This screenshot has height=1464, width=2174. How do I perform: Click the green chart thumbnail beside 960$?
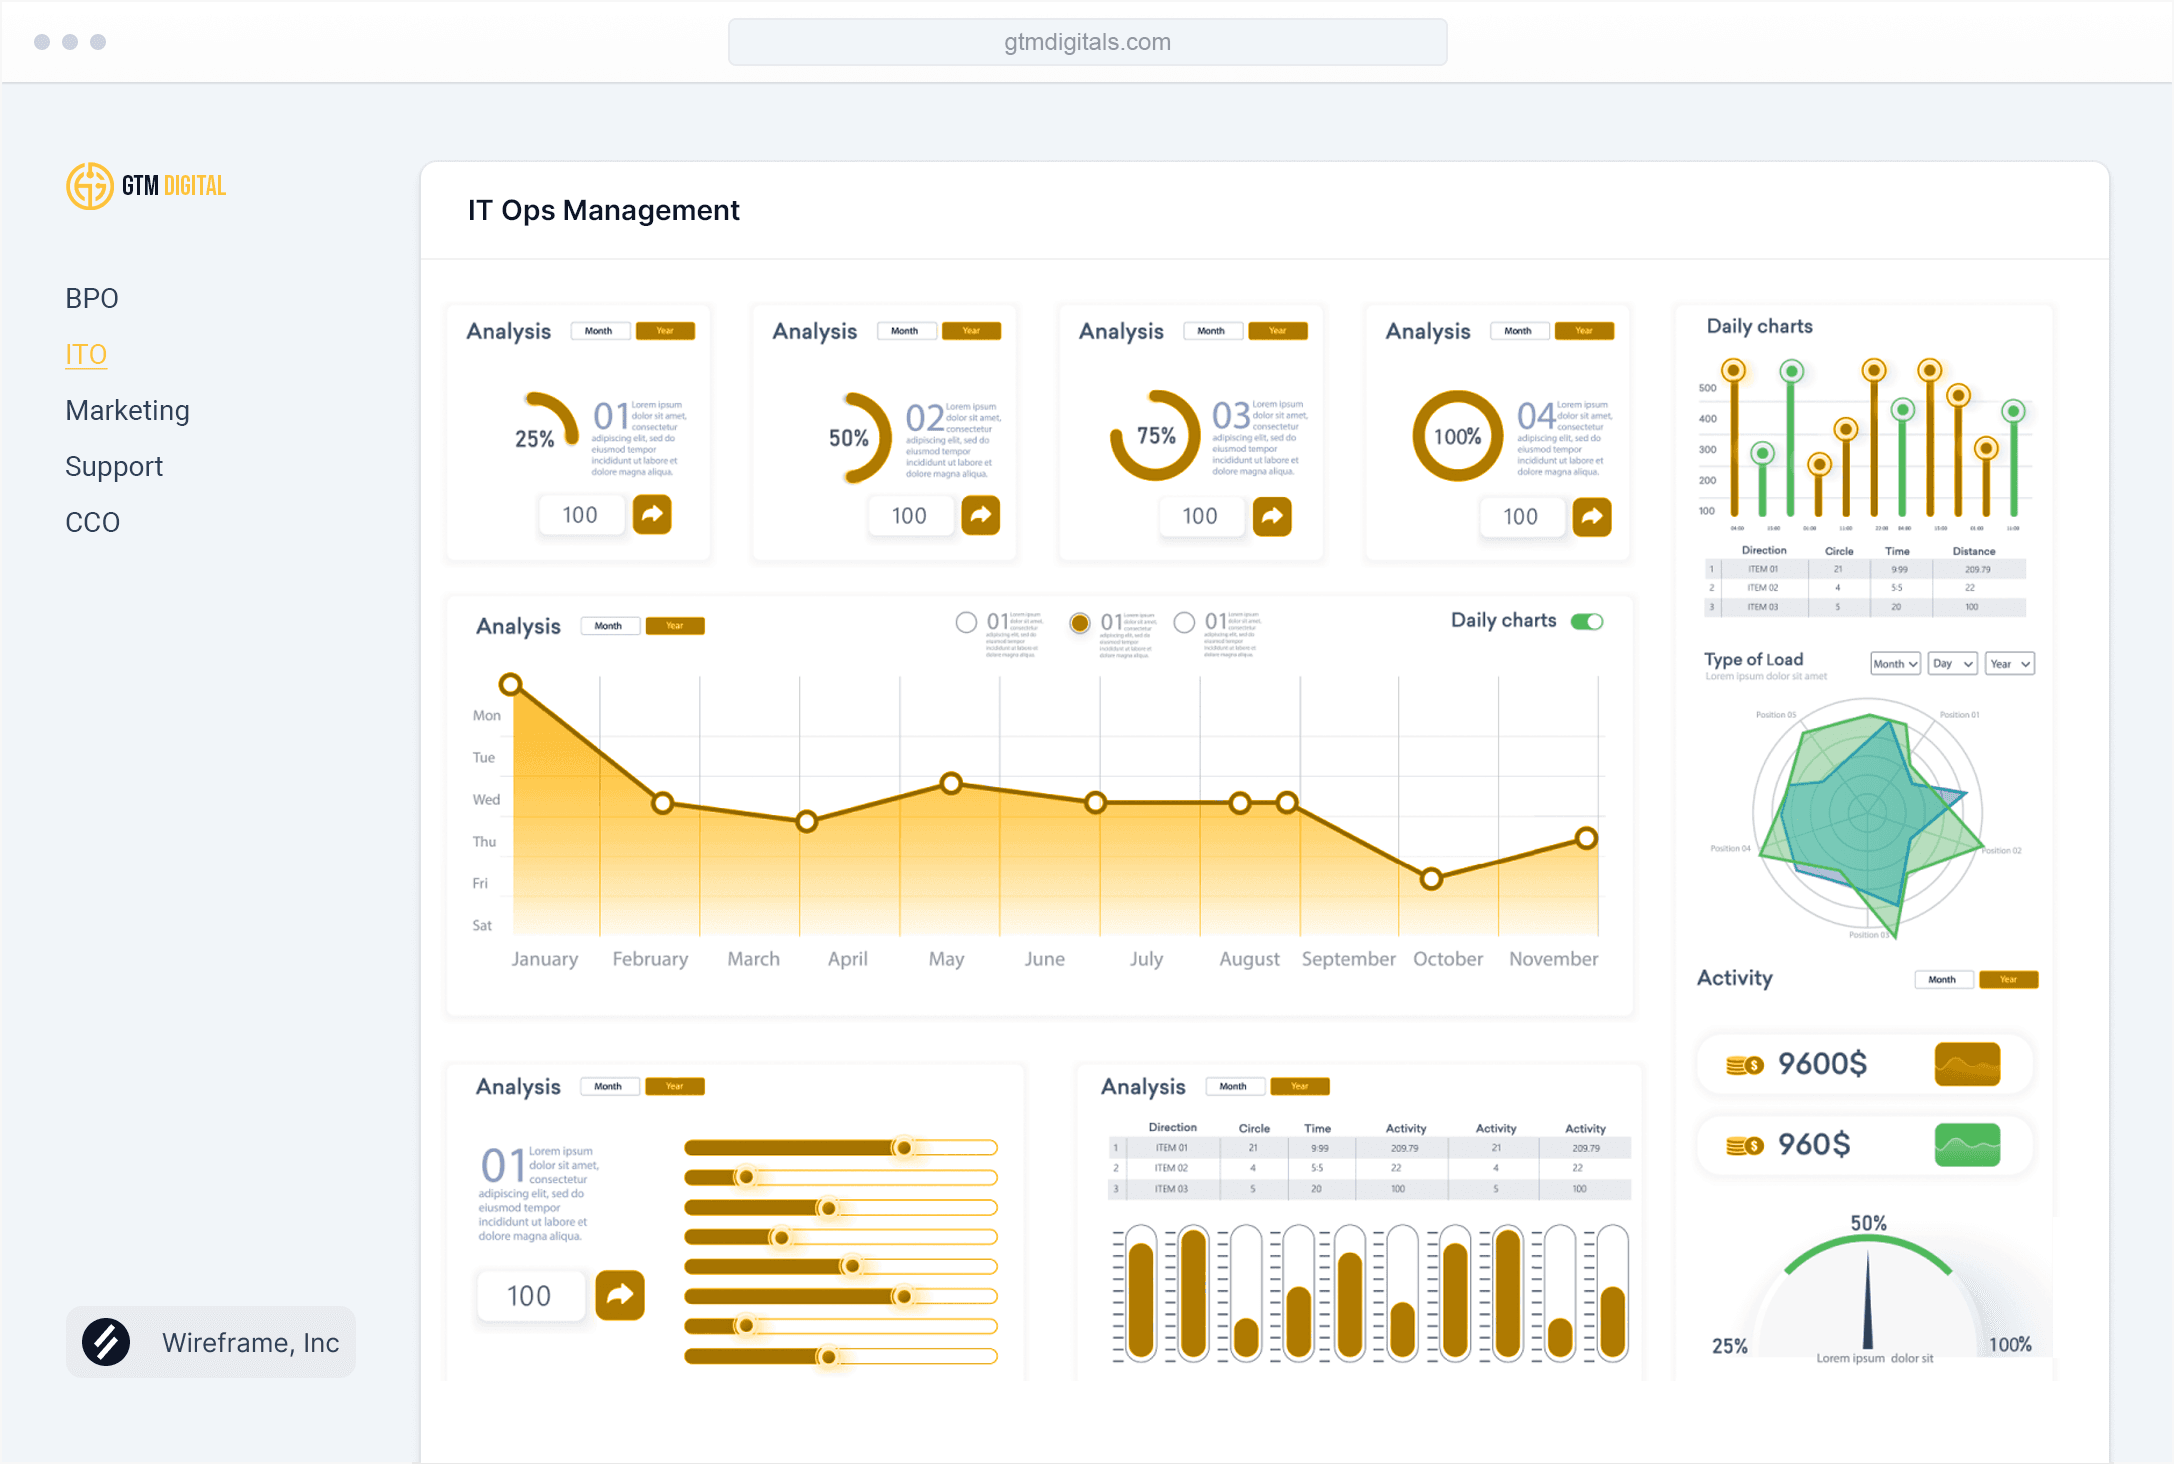pyautogui.click(x=1966, y=1145)
